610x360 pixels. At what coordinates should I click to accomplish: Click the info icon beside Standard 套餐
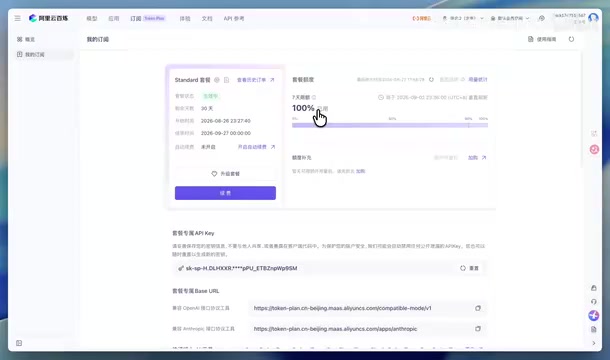[x=217, y=80]
